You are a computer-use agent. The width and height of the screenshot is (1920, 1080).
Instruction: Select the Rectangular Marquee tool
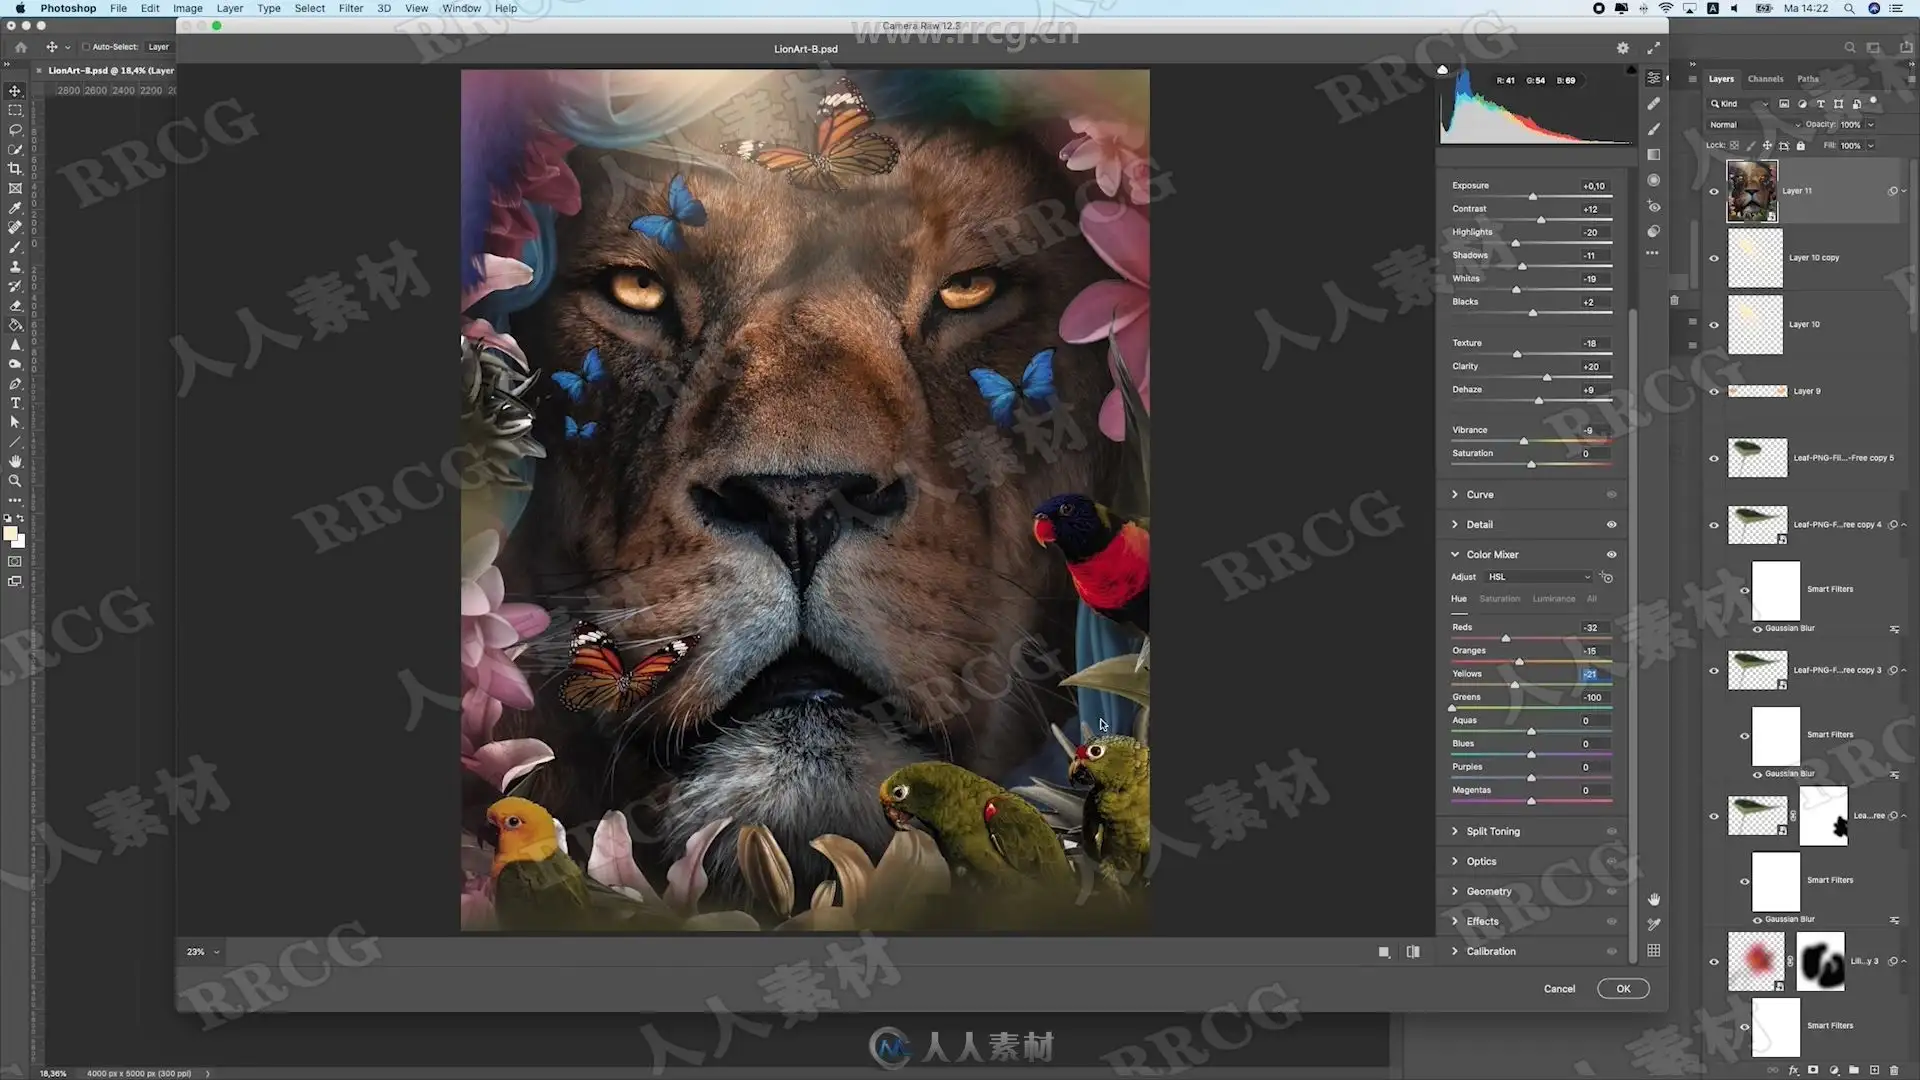pyautogui.click(x=15, y=110)
